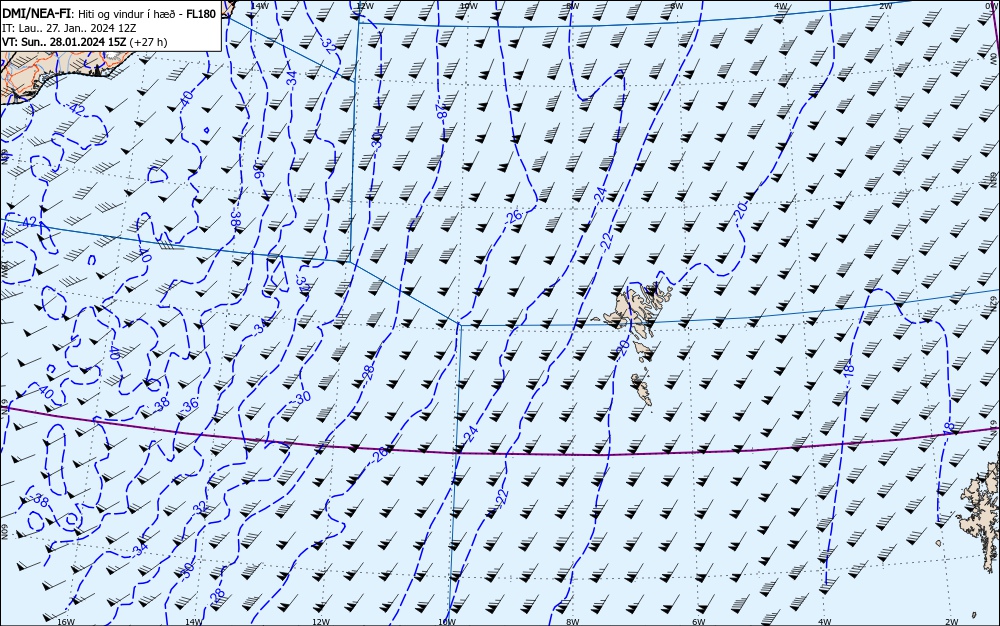Click the 16W longitude label
Screen dimensions: 1000x626
66,622
